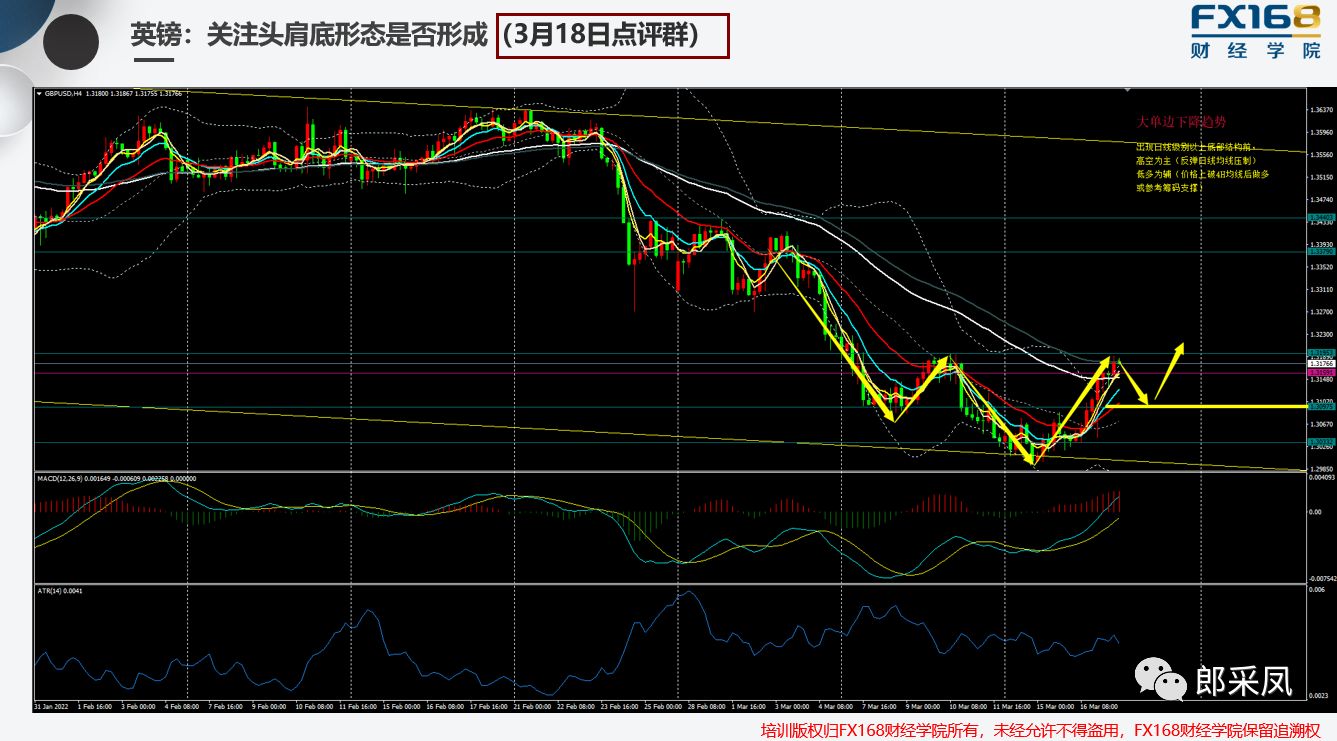Screen dimensions: 1337x741
Task: Click the white current price label 1.31766
Action: pyautogui.click(x=1321, y=363)
